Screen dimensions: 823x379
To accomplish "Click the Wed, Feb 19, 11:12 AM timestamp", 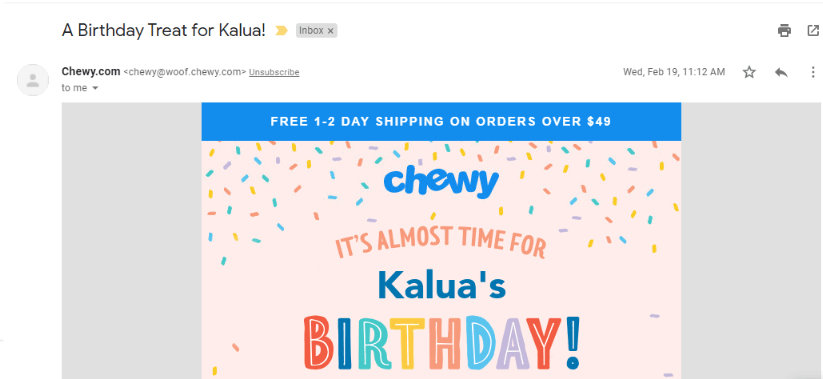I will [x=674, y=72].
